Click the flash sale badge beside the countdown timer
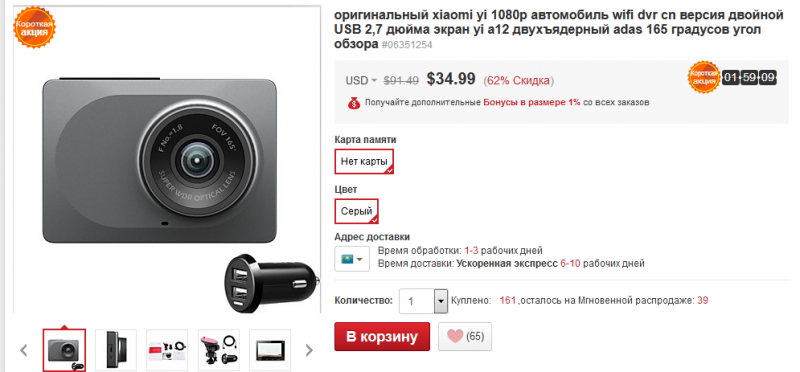Screen dimensions: 800x372 [704, 78]
